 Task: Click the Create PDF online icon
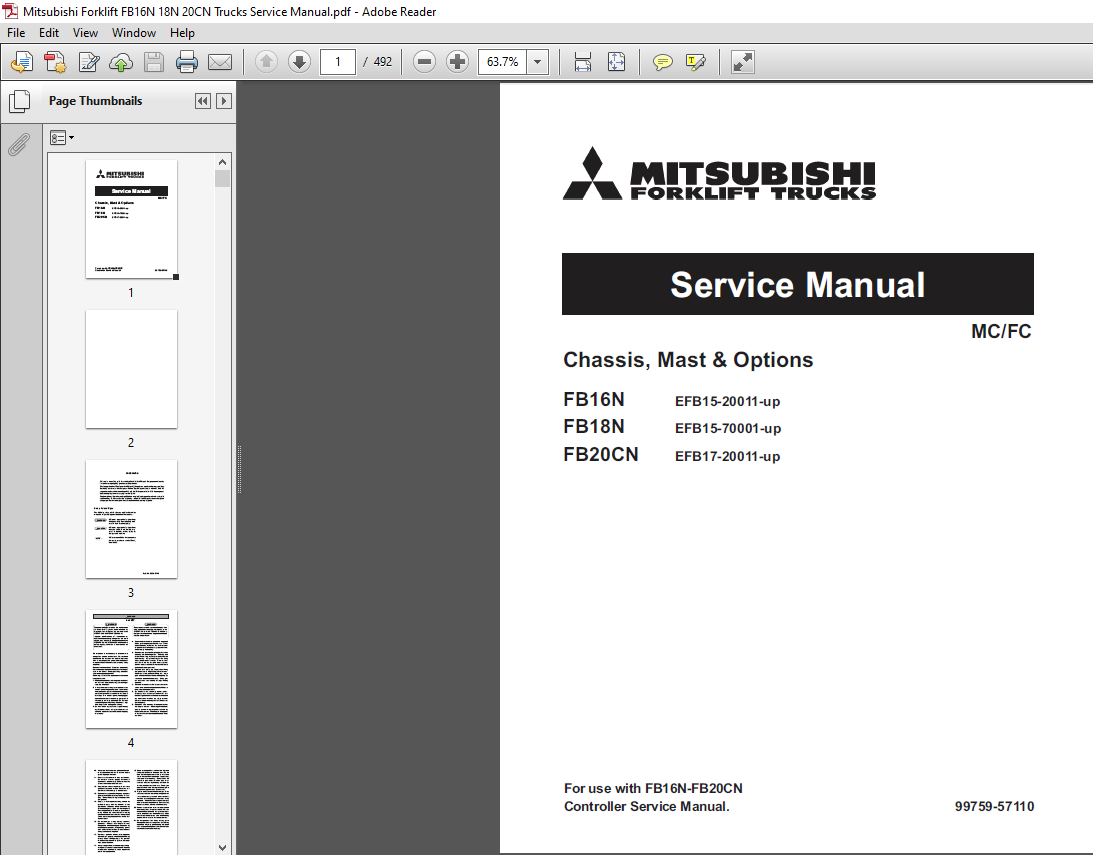[x=22, y=62]
